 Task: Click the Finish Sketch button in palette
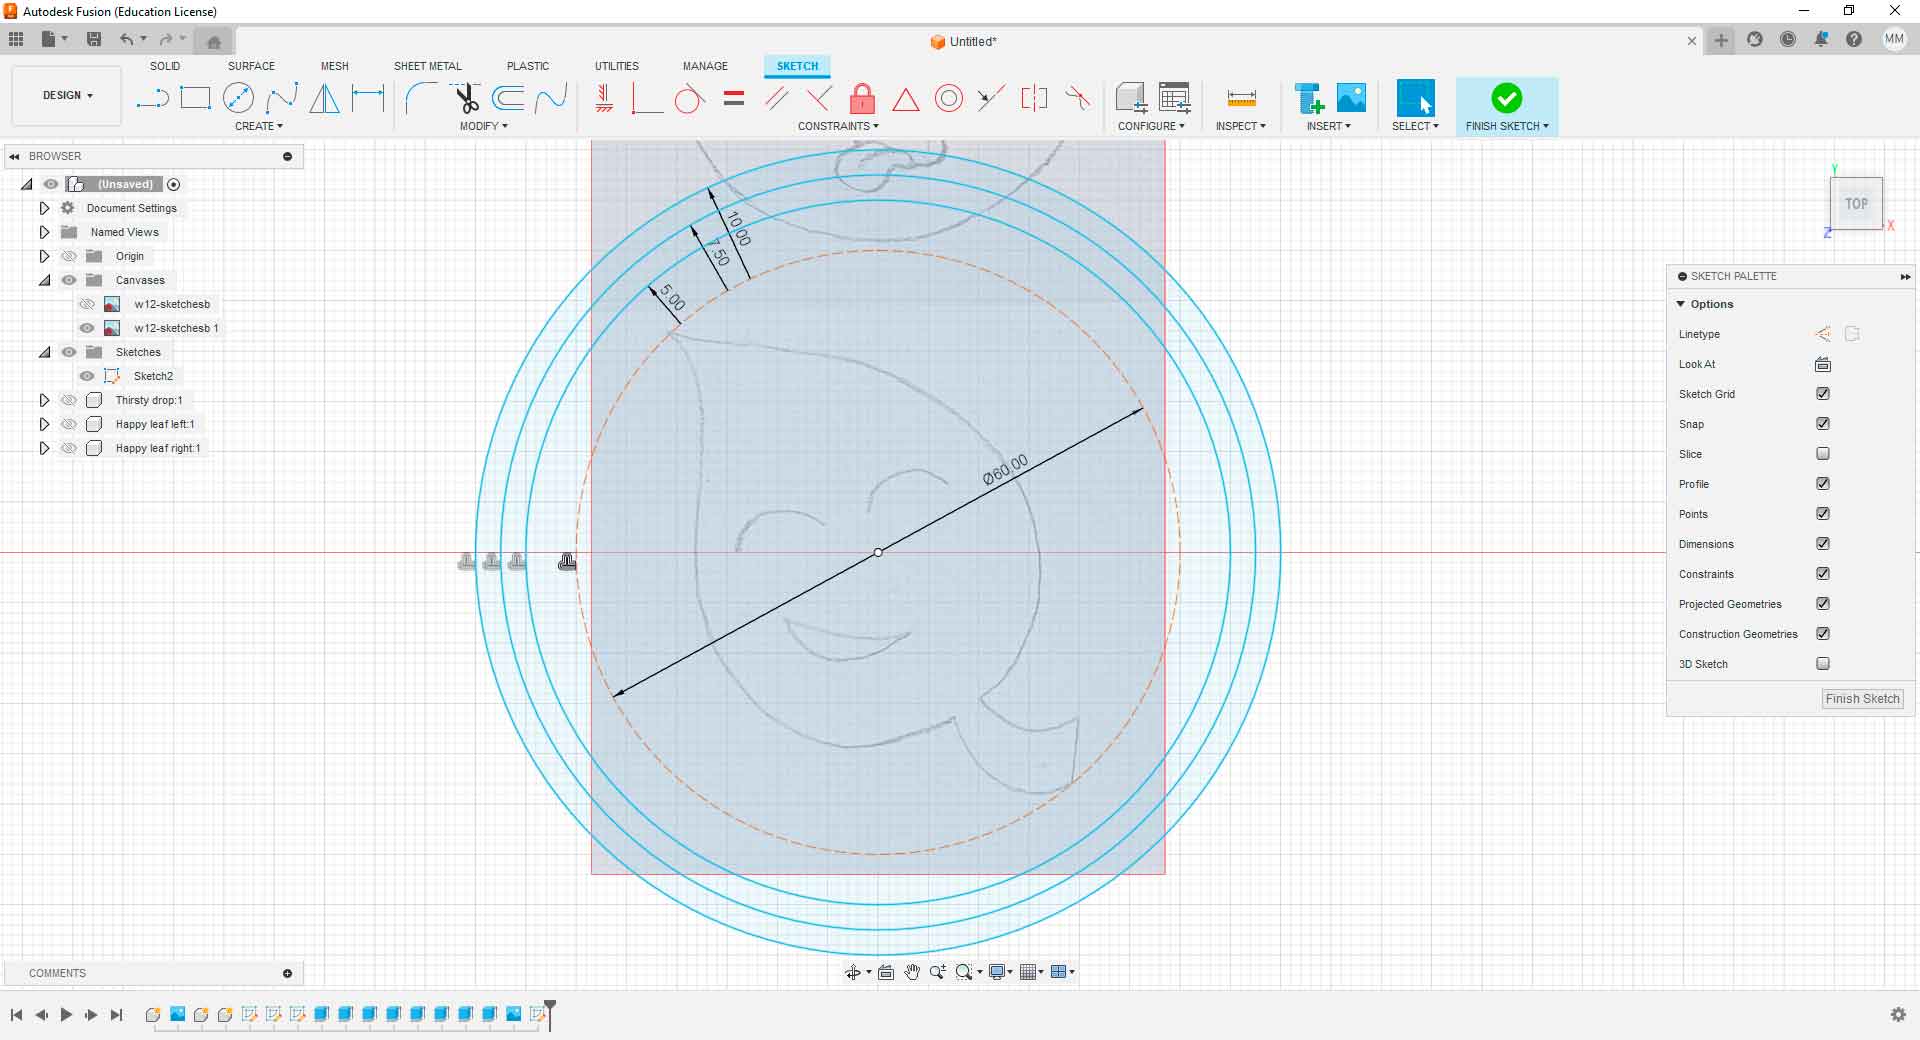(1862, 699)
